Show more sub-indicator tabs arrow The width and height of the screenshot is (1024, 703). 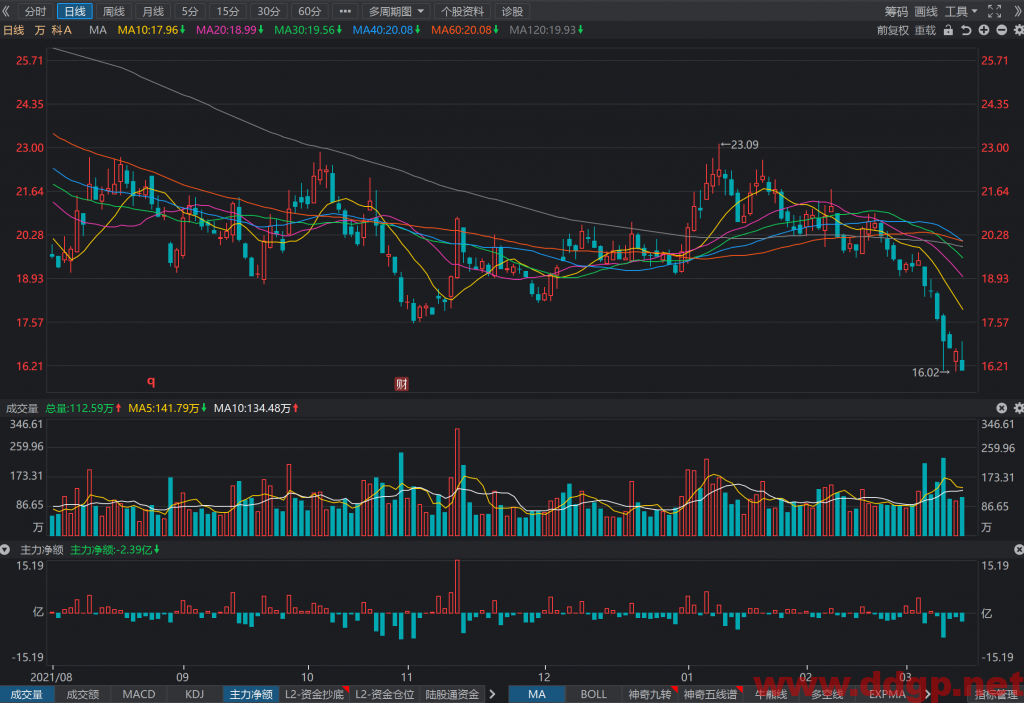(492, 694)
